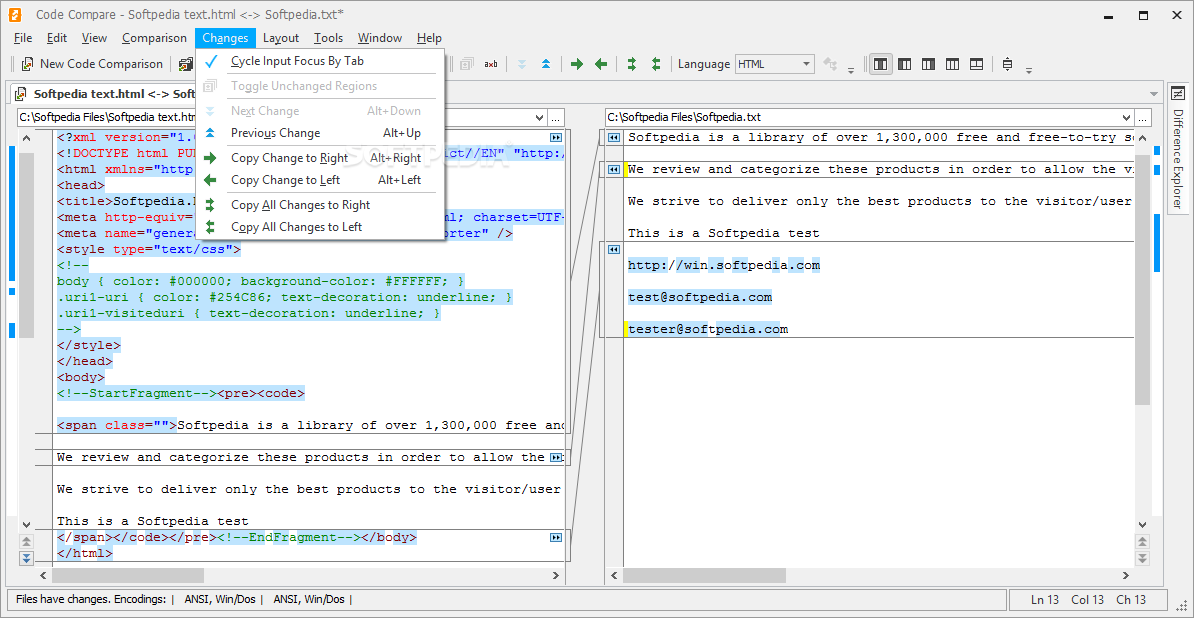Copy block left on right pane 'We review and categorize' line

[613, 170]
